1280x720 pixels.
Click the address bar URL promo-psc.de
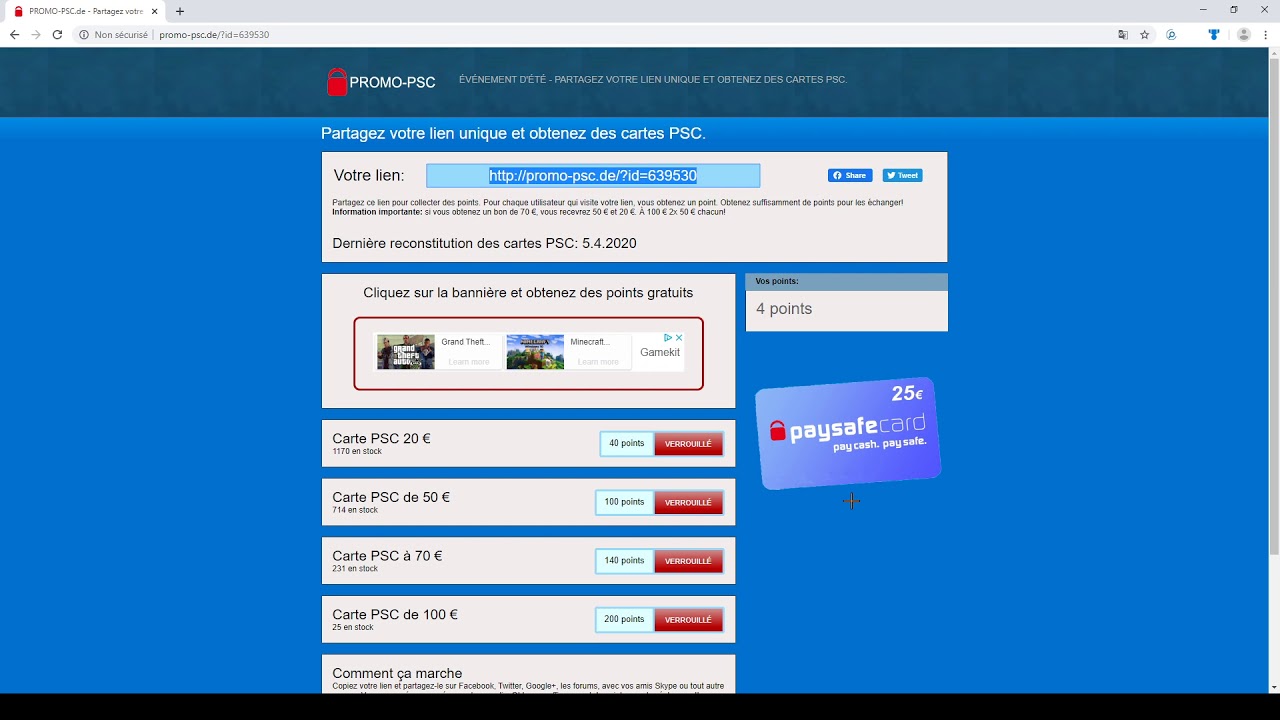[x=214, y=34]
